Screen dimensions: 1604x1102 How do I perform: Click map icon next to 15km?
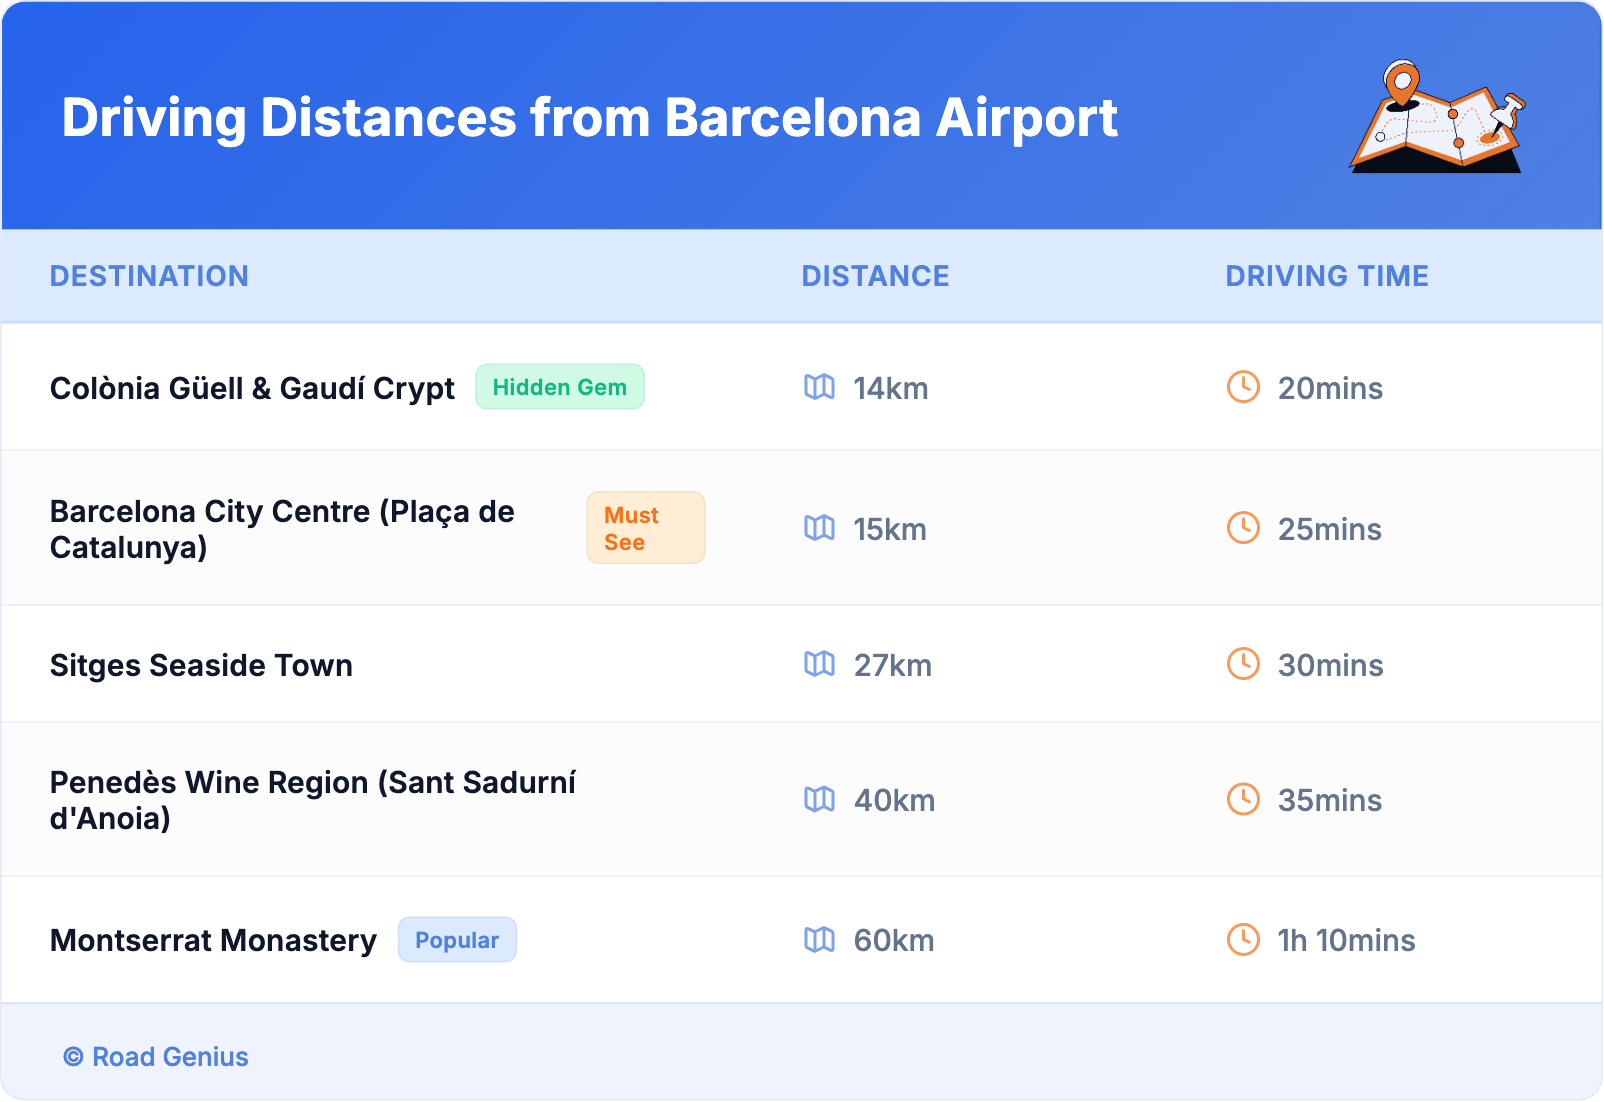coord(819,528)
